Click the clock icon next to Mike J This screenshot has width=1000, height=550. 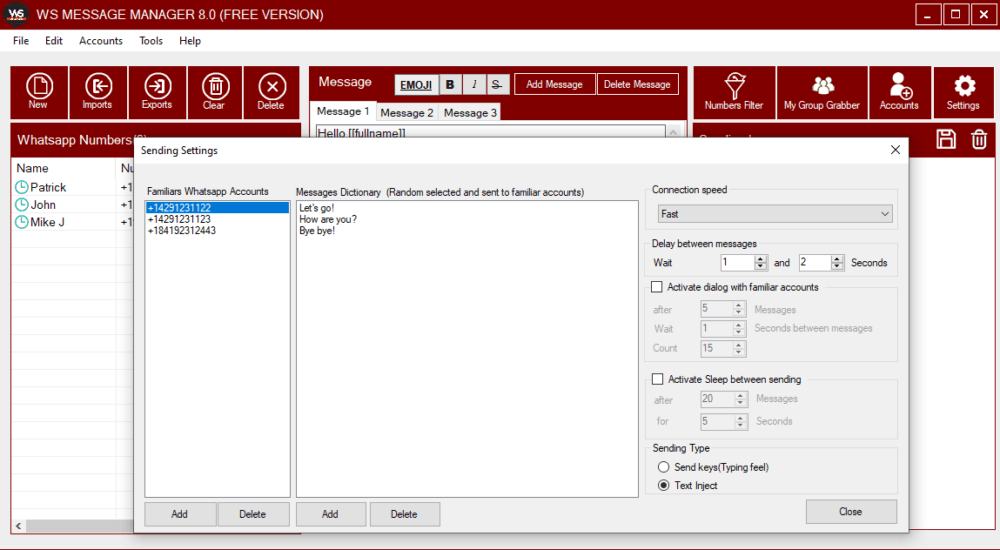coord(22,222)
